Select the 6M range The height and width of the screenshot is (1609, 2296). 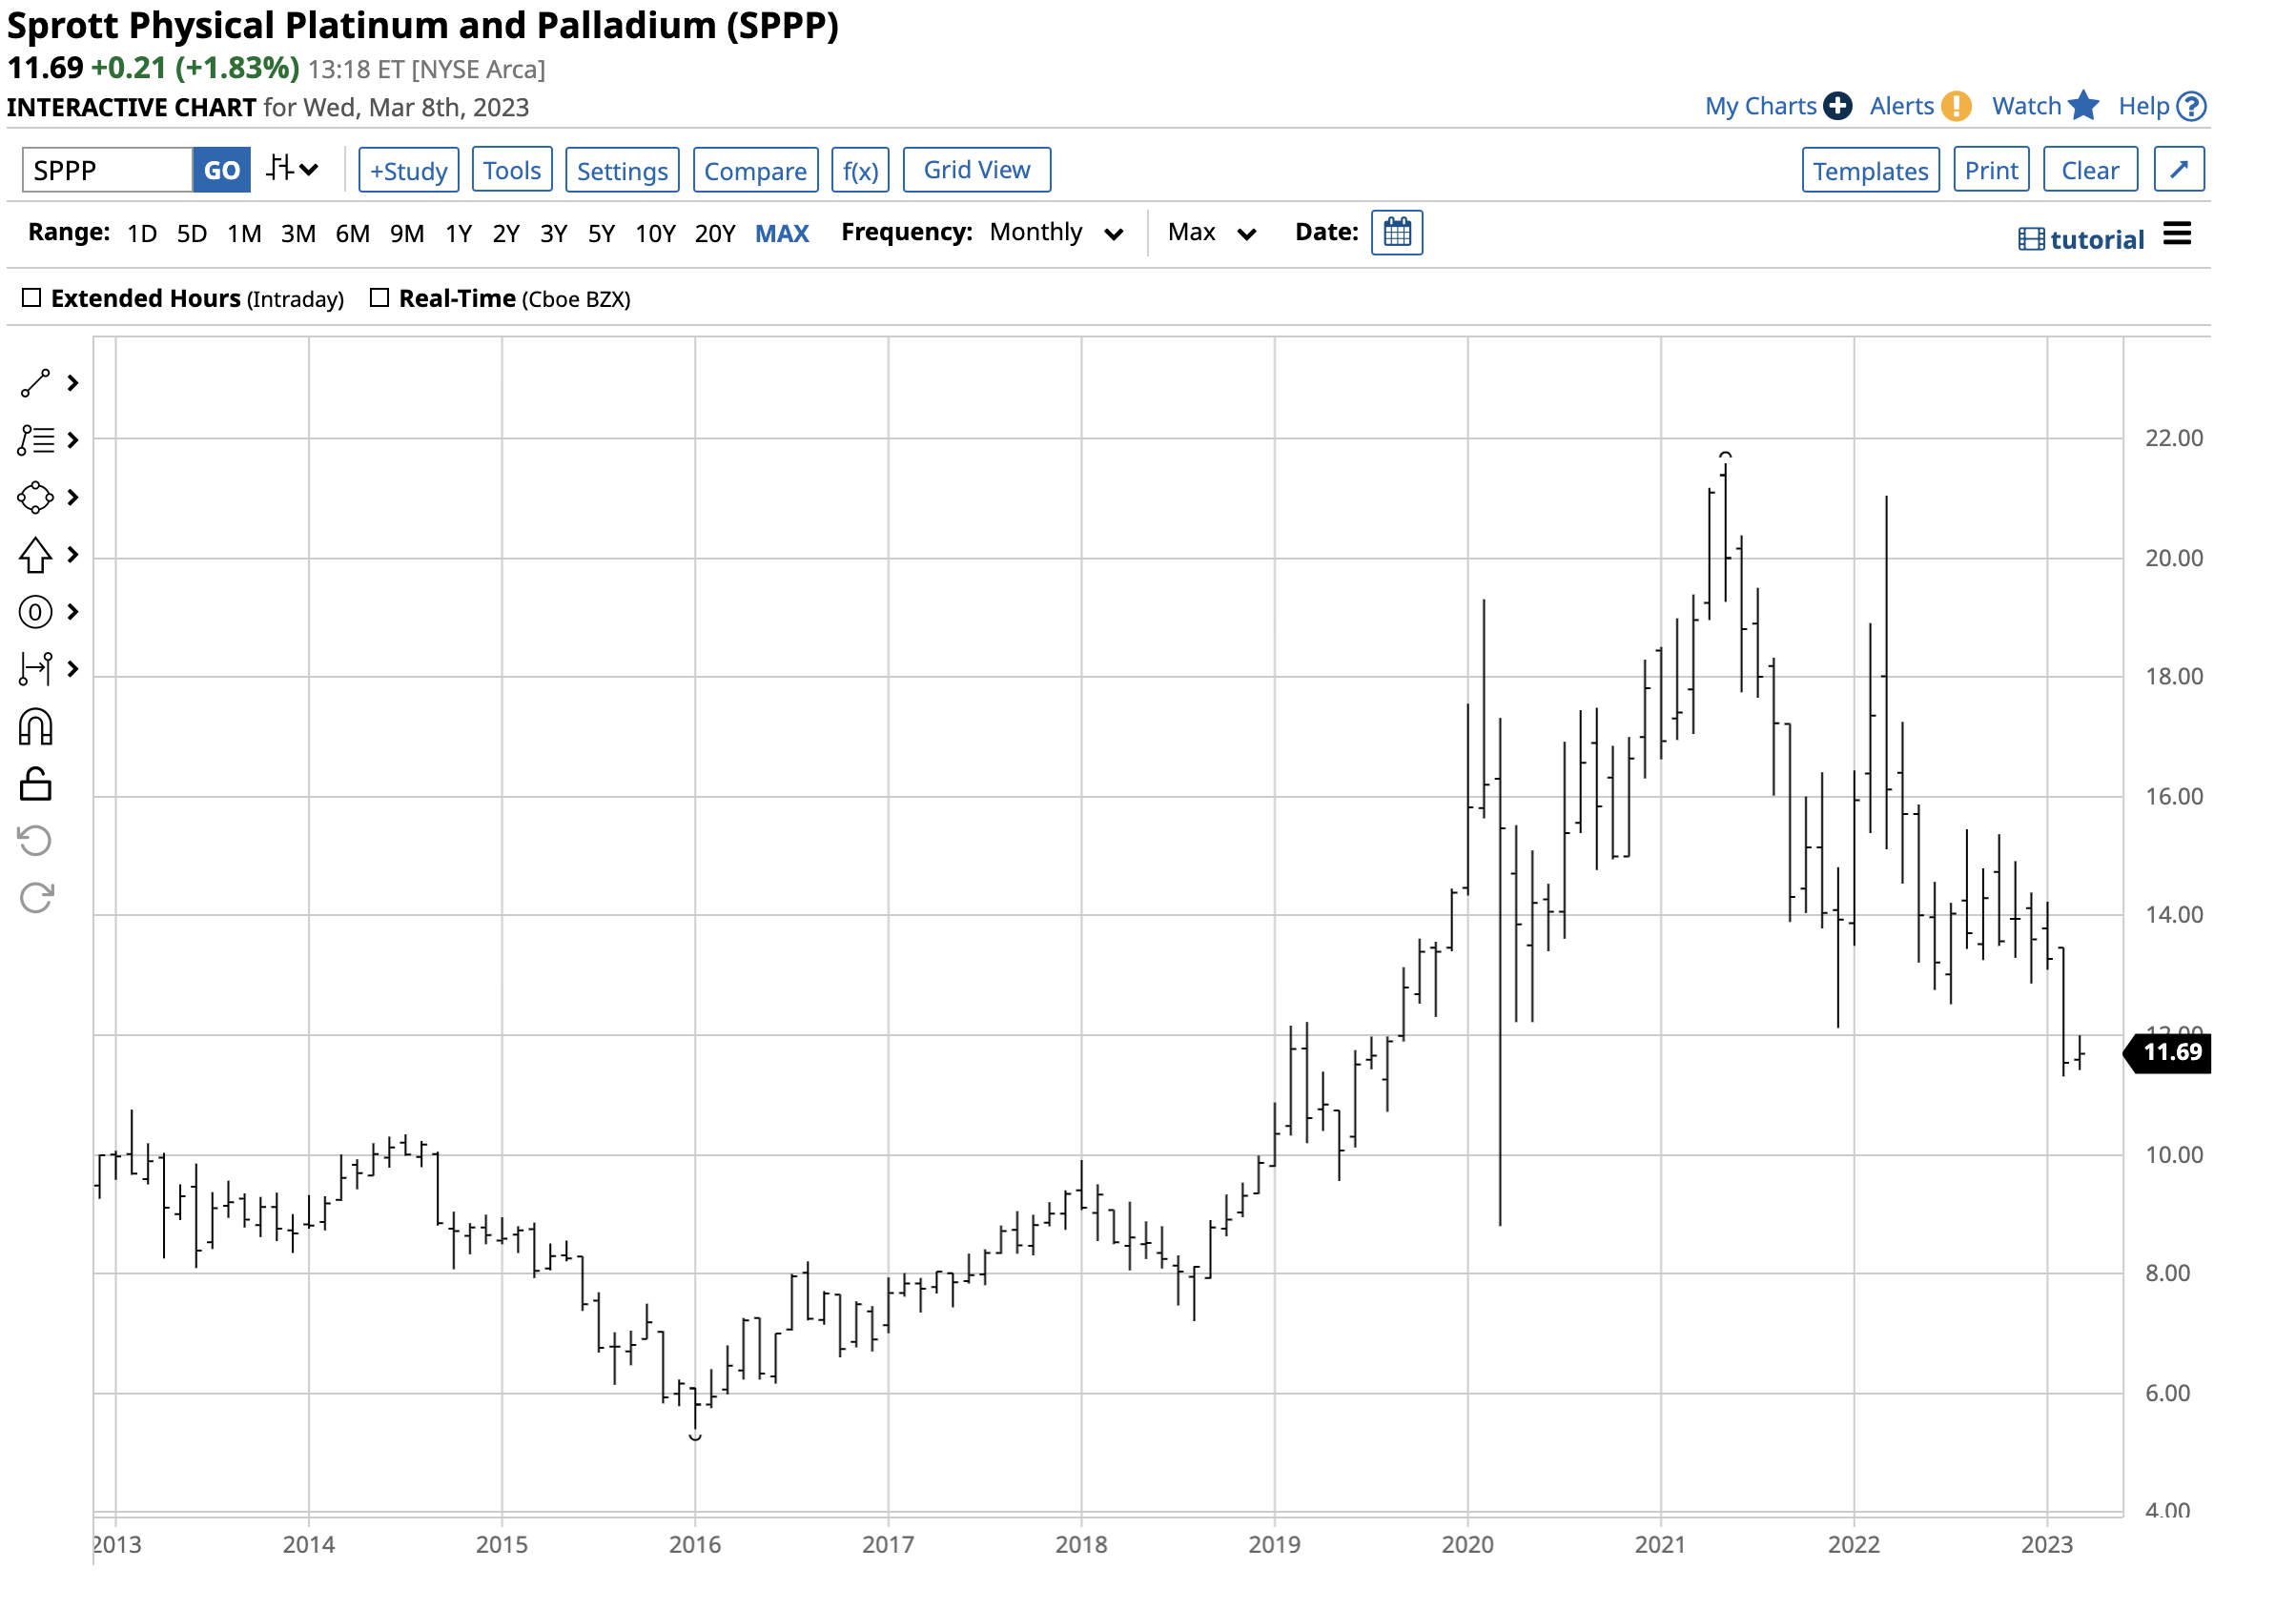point(352,234)
